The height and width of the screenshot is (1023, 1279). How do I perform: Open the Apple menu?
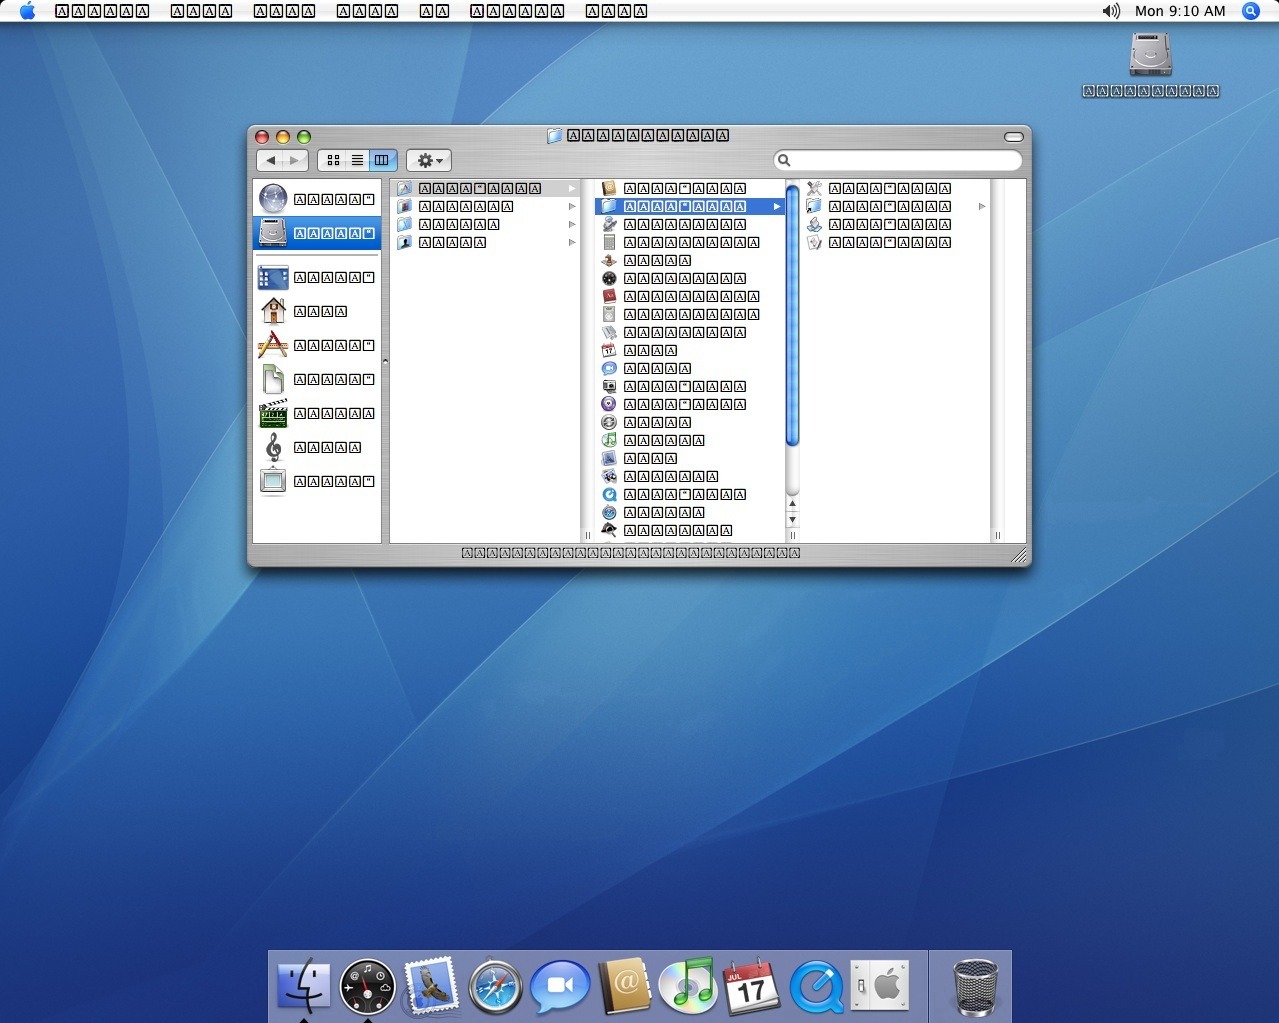click(x=27, y=11)
